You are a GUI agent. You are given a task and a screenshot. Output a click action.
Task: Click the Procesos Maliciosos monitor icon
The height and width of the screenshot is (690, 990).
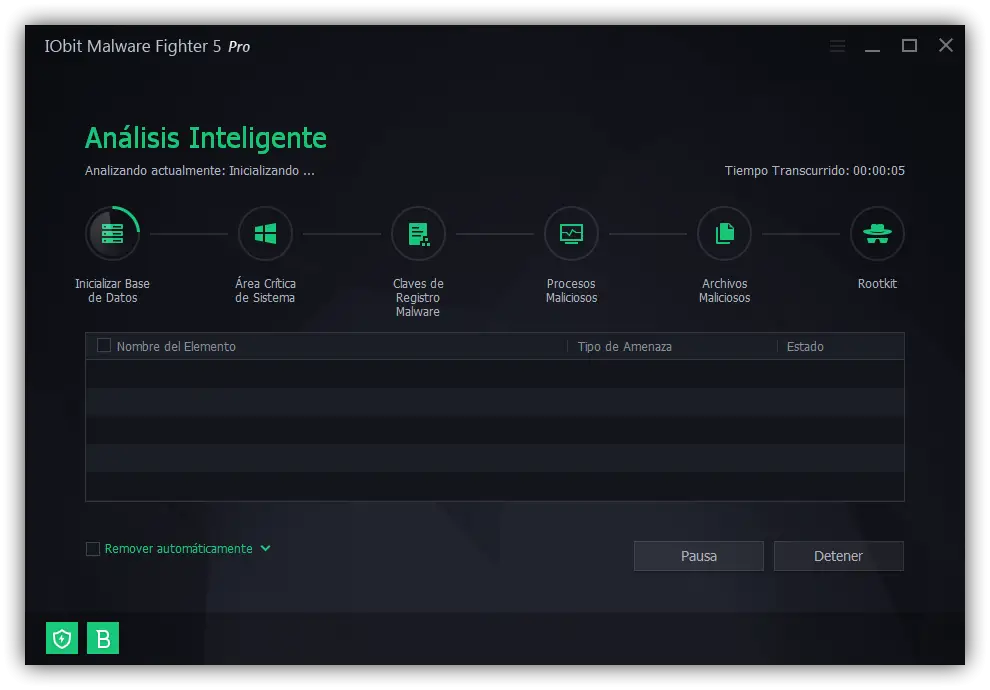[571, 234]
